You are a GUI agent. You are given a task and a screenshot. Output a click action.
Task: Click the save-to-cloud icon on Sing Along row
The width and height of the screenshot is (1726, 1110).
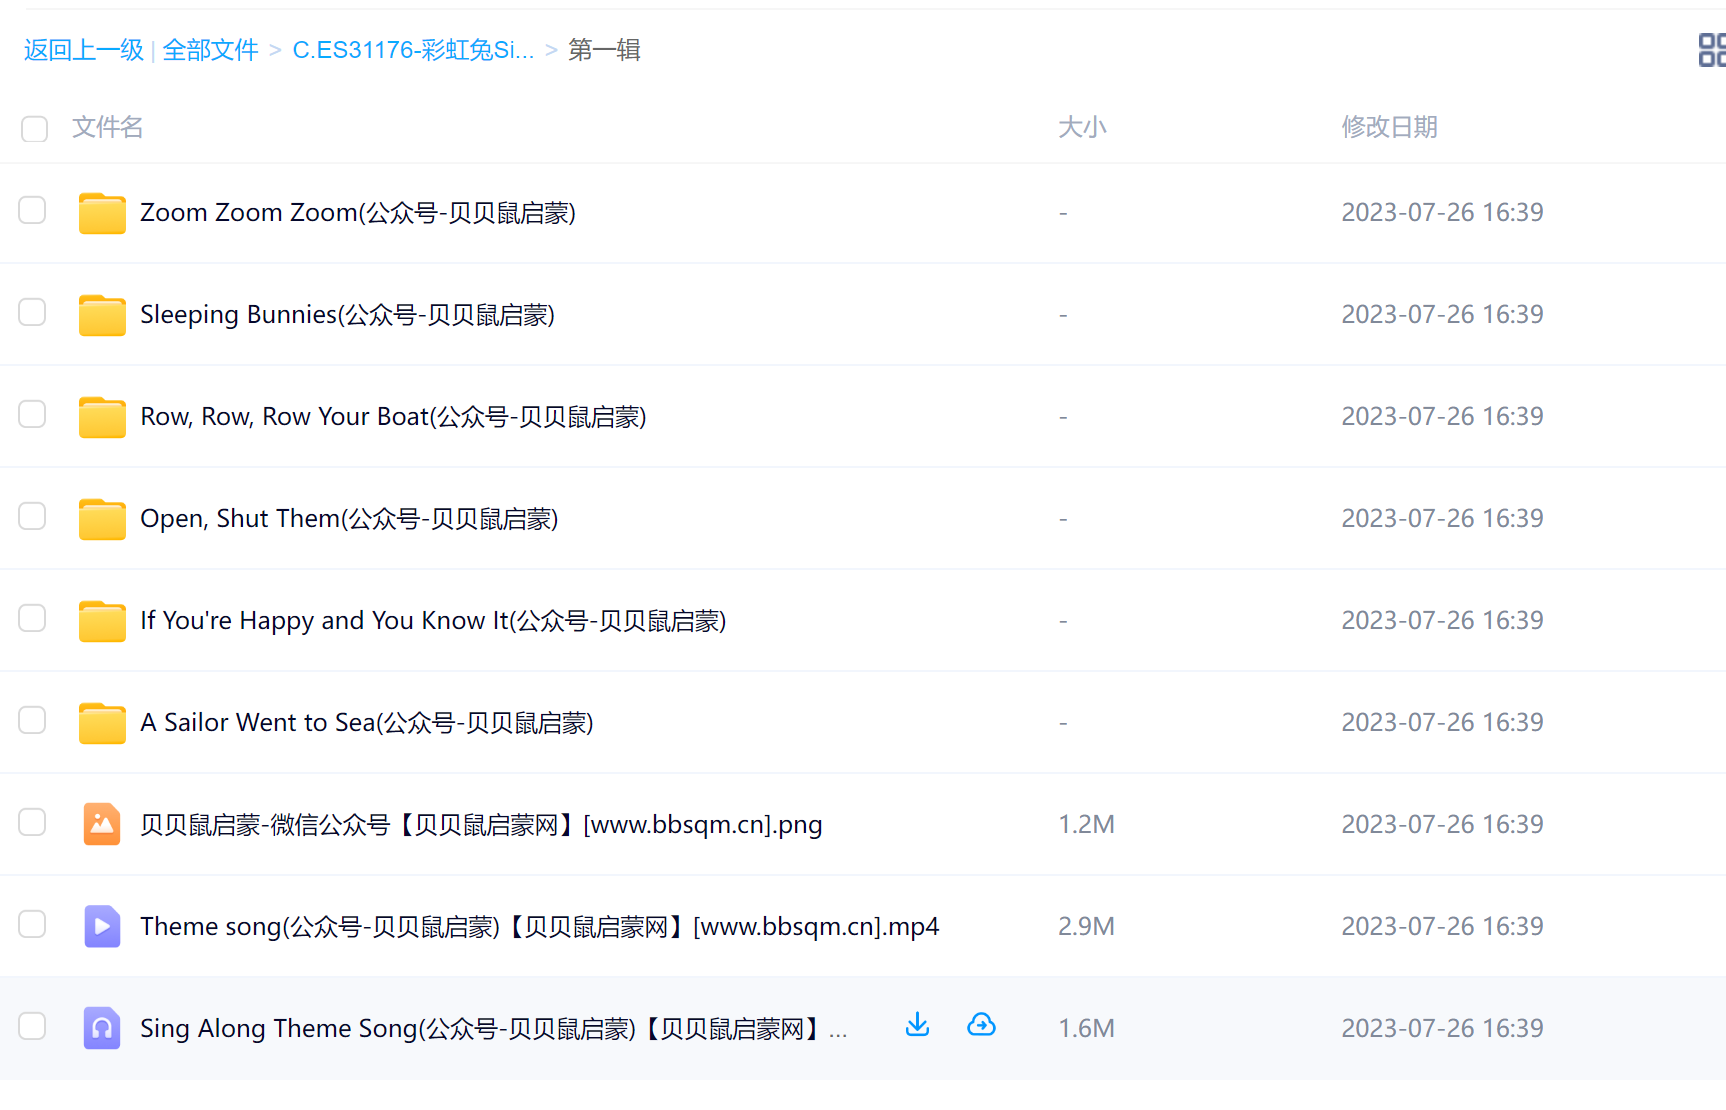pos(981,1025)
